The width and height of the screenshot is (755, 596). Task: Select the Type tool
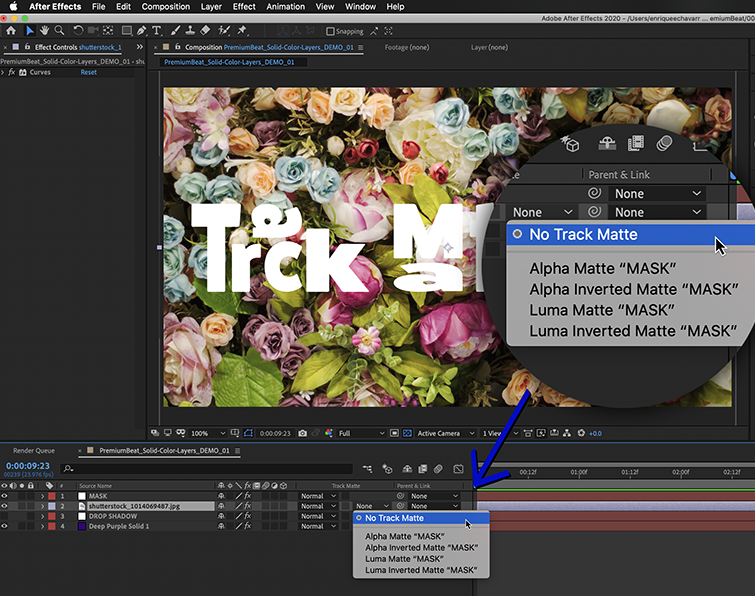pyautogui.click(x=157, y=31)
